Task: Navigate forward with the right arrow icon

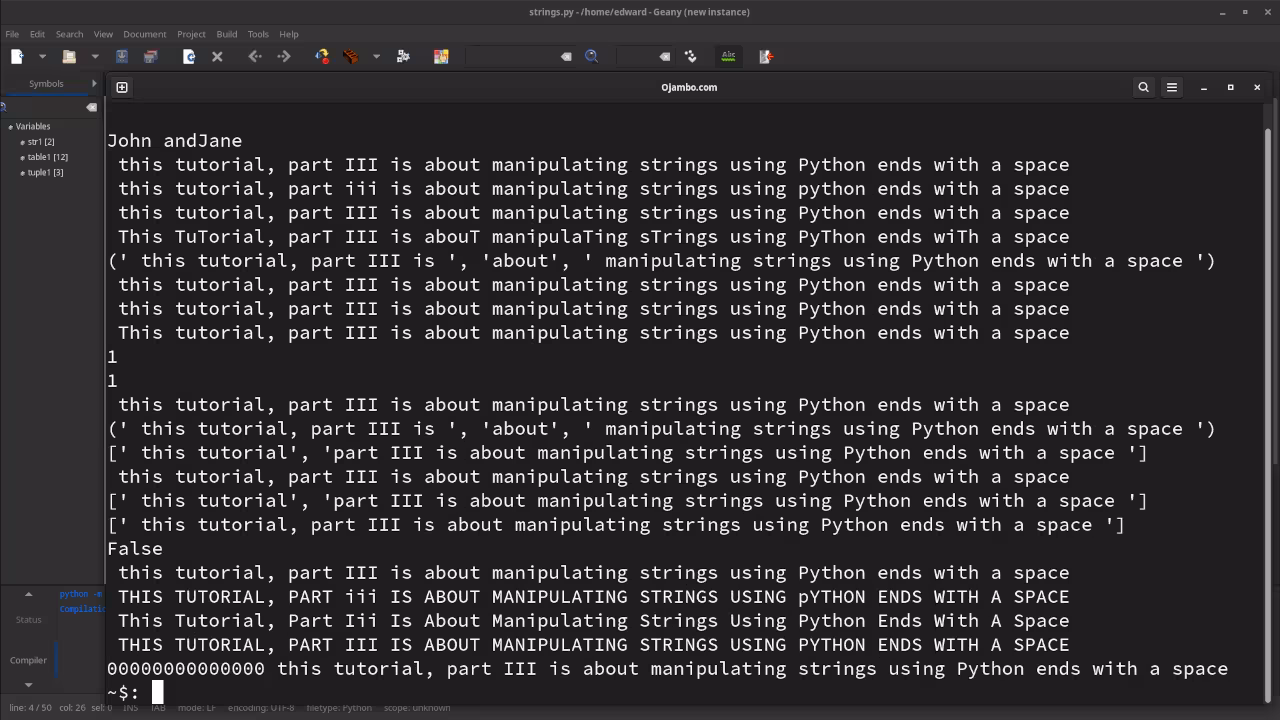Action: [x=284, y=57]
